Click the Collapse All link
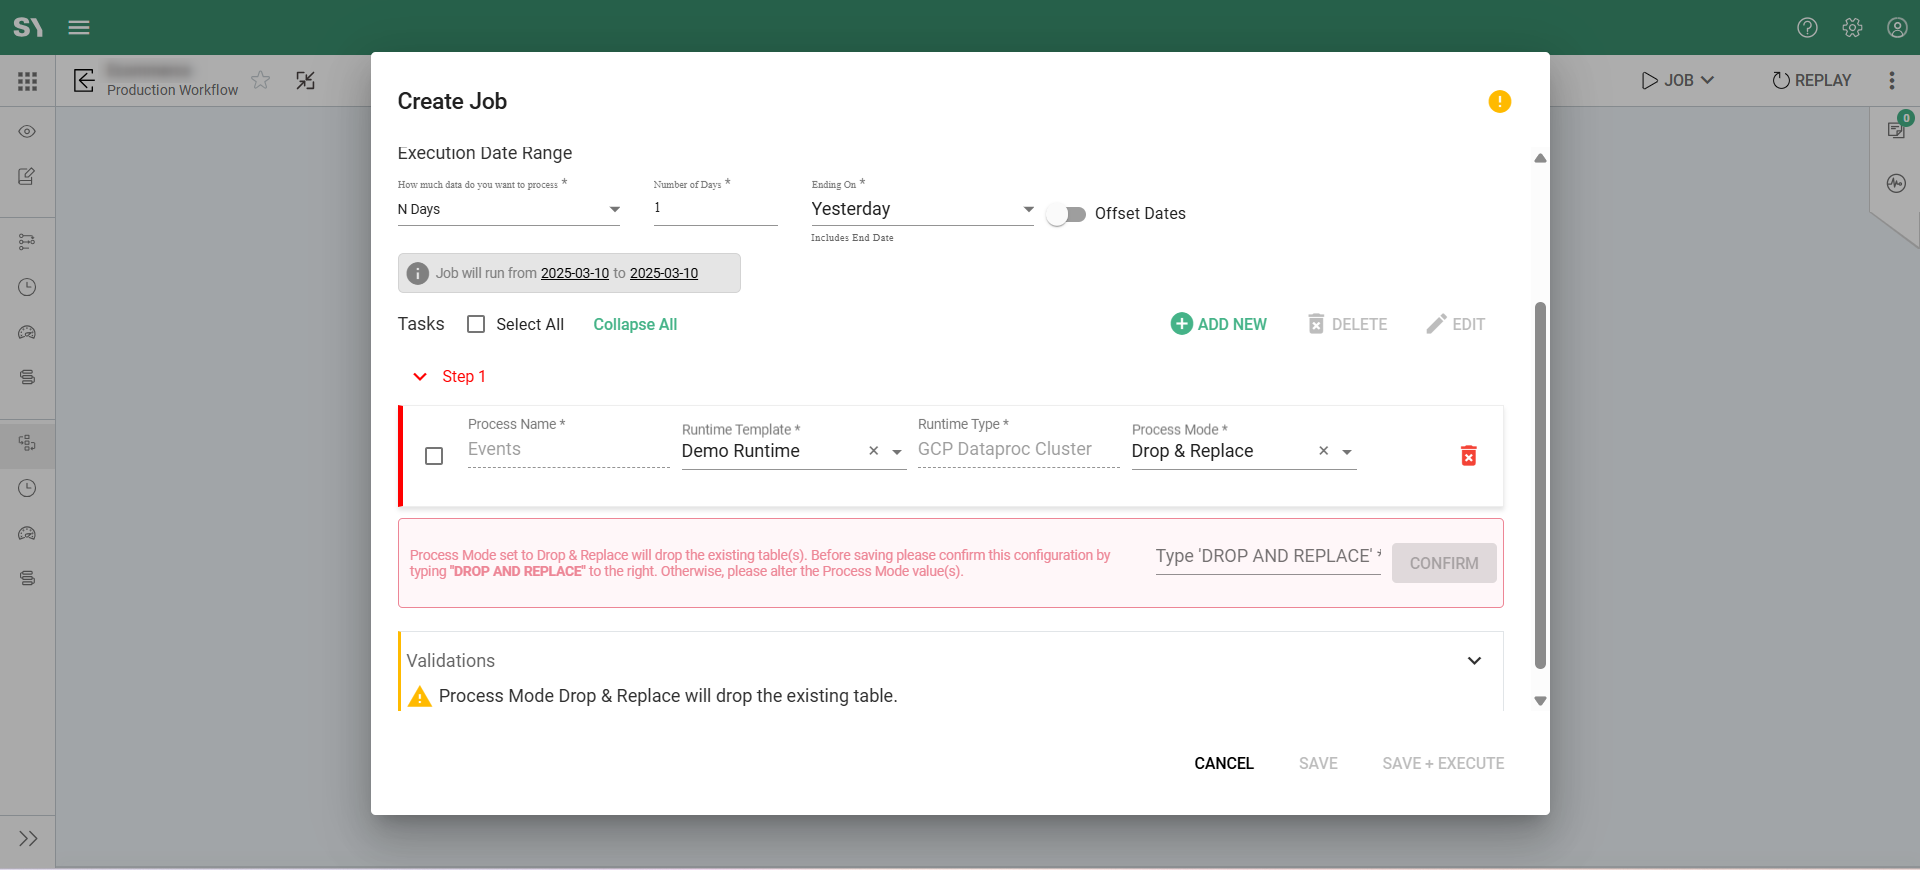 click(x=635, y=324)
